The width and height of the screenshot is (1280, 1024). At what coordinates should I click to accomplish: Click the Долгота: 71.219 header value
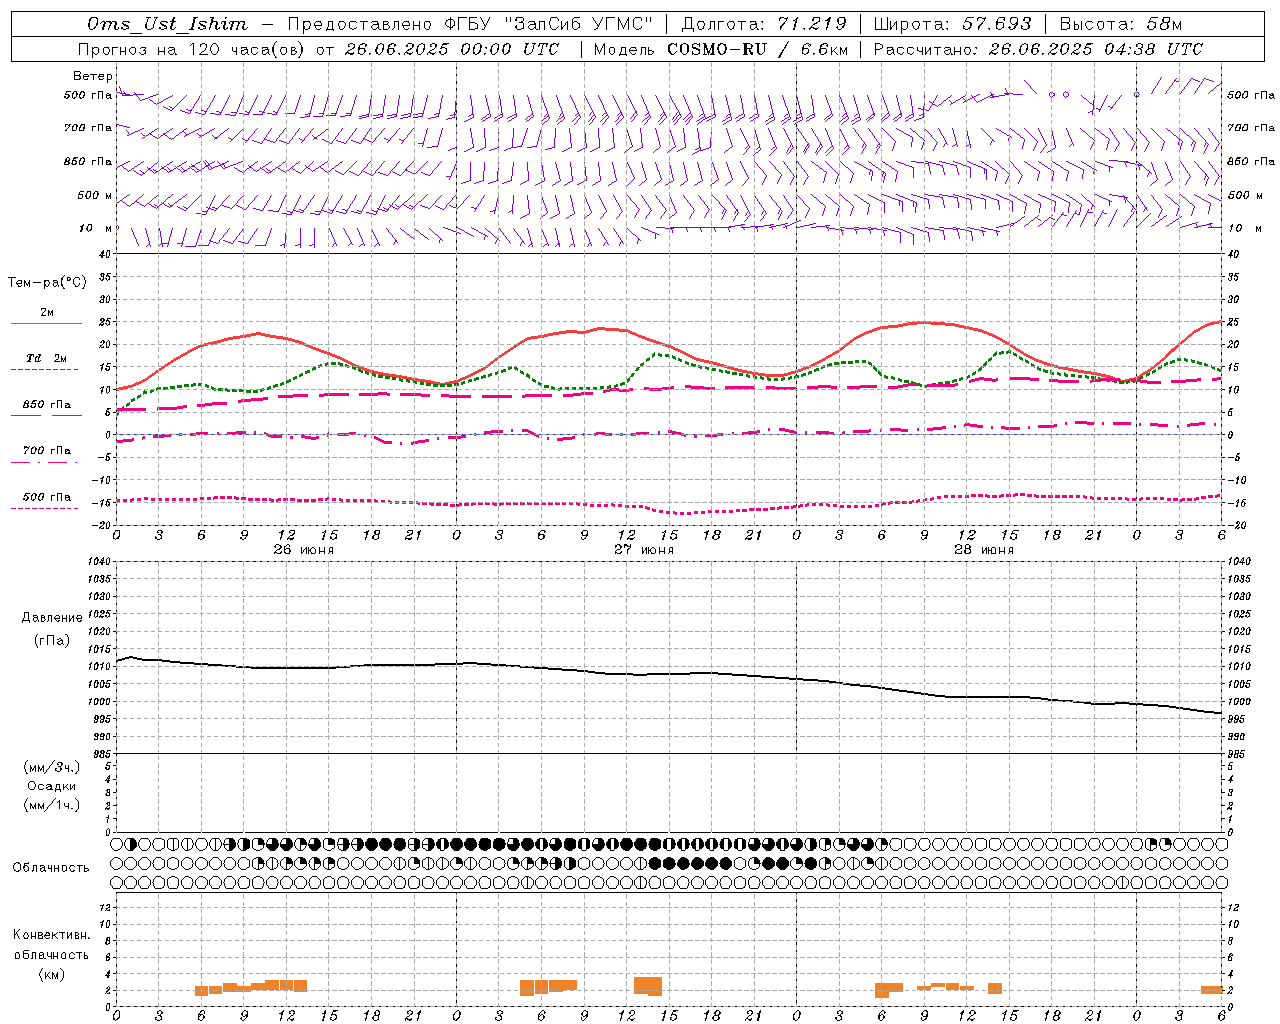tap(764, 24)
